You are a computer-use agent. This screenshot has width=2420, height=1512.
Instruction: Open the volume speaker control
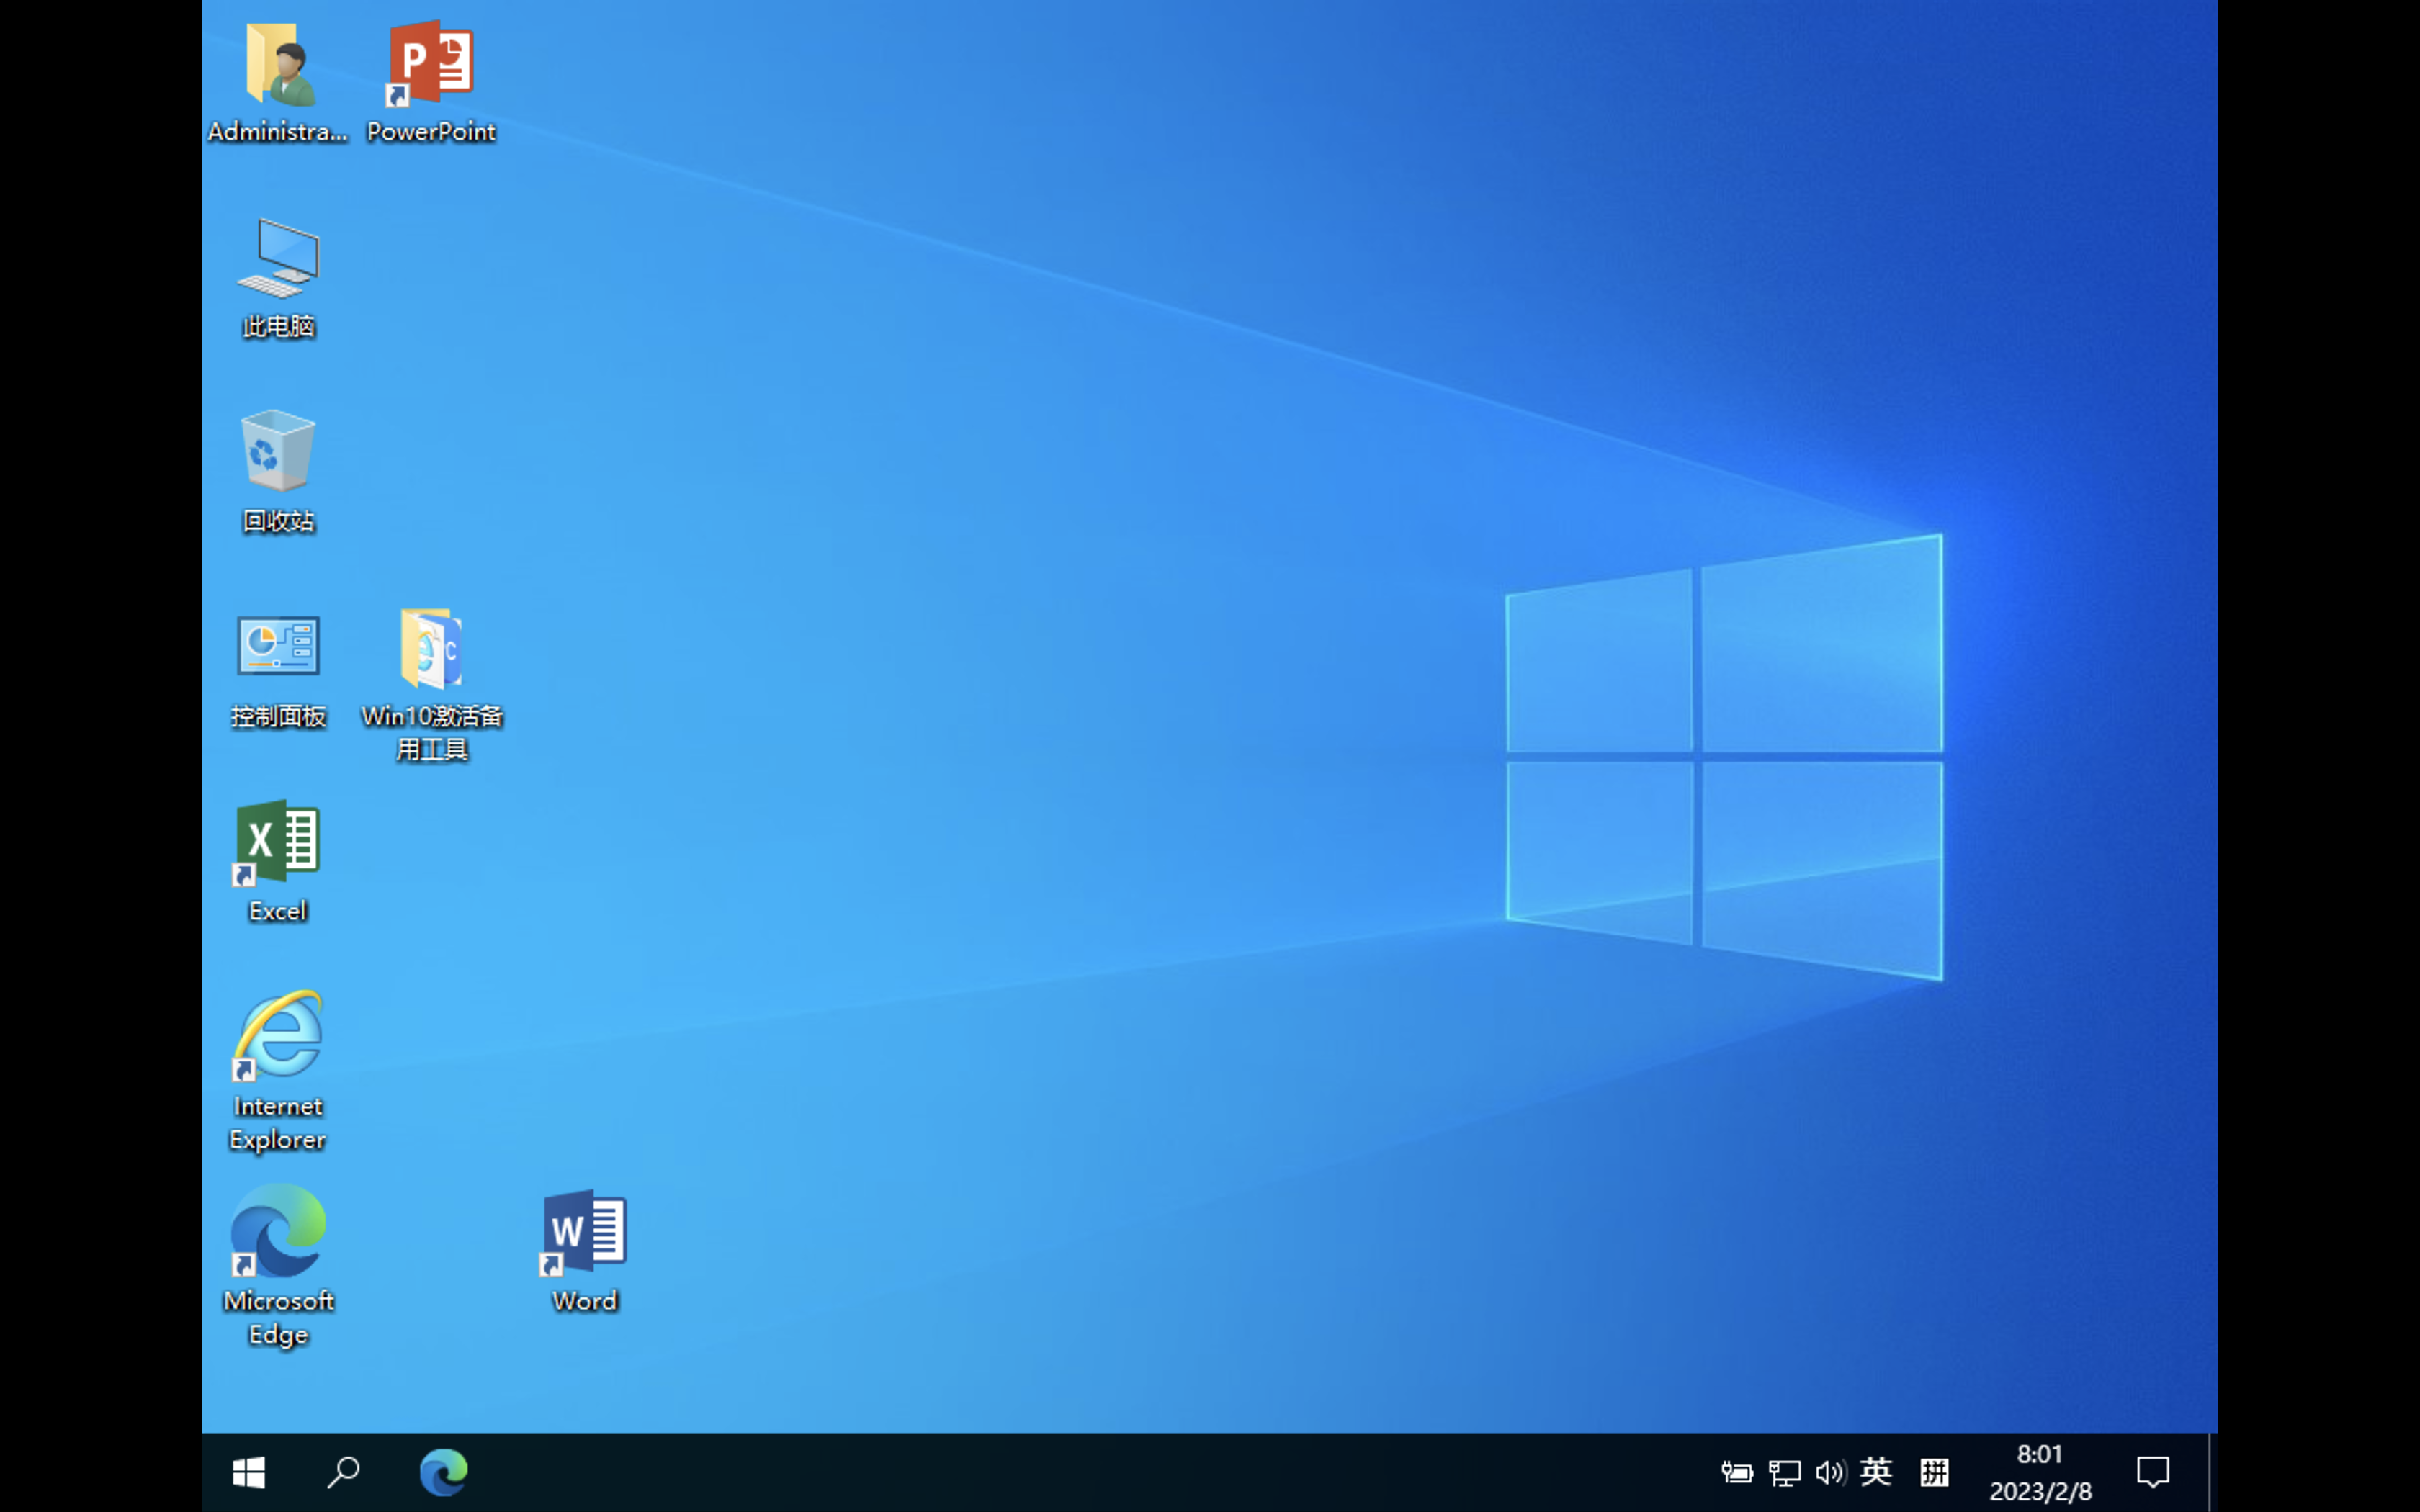click(x=1830, y=1472)
